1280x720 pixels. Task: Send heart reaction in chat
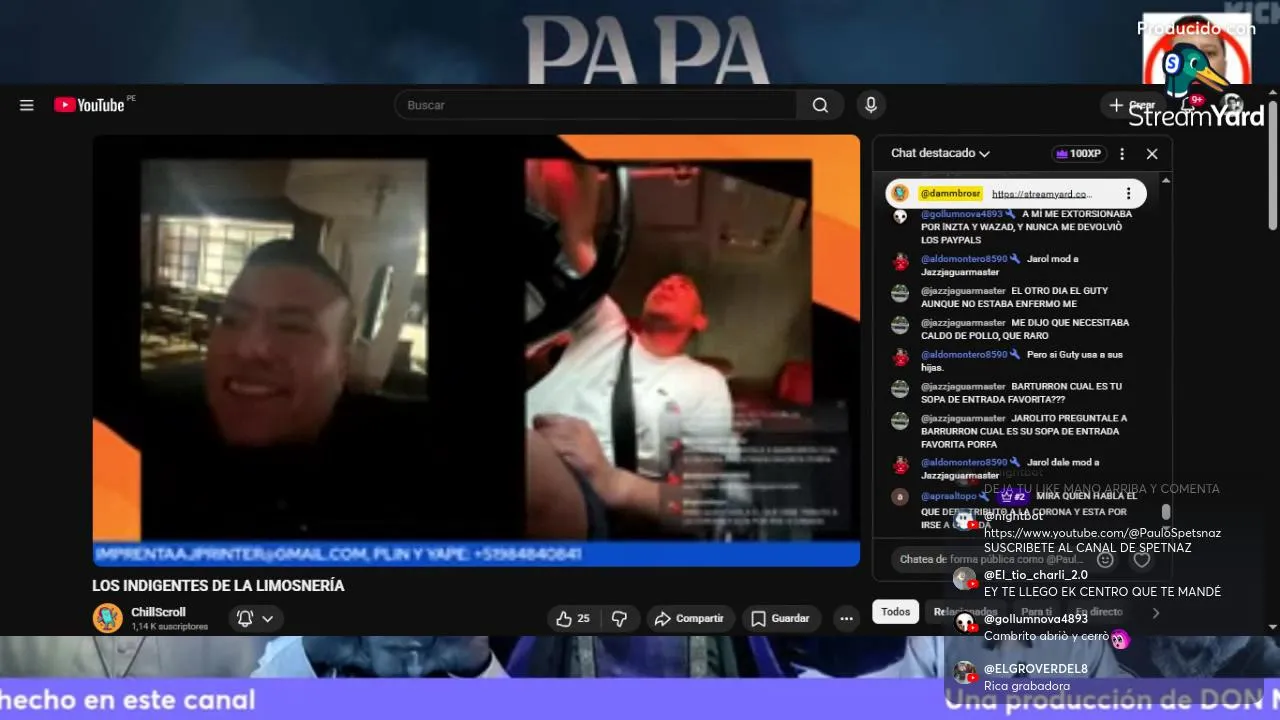point(1141,560)
